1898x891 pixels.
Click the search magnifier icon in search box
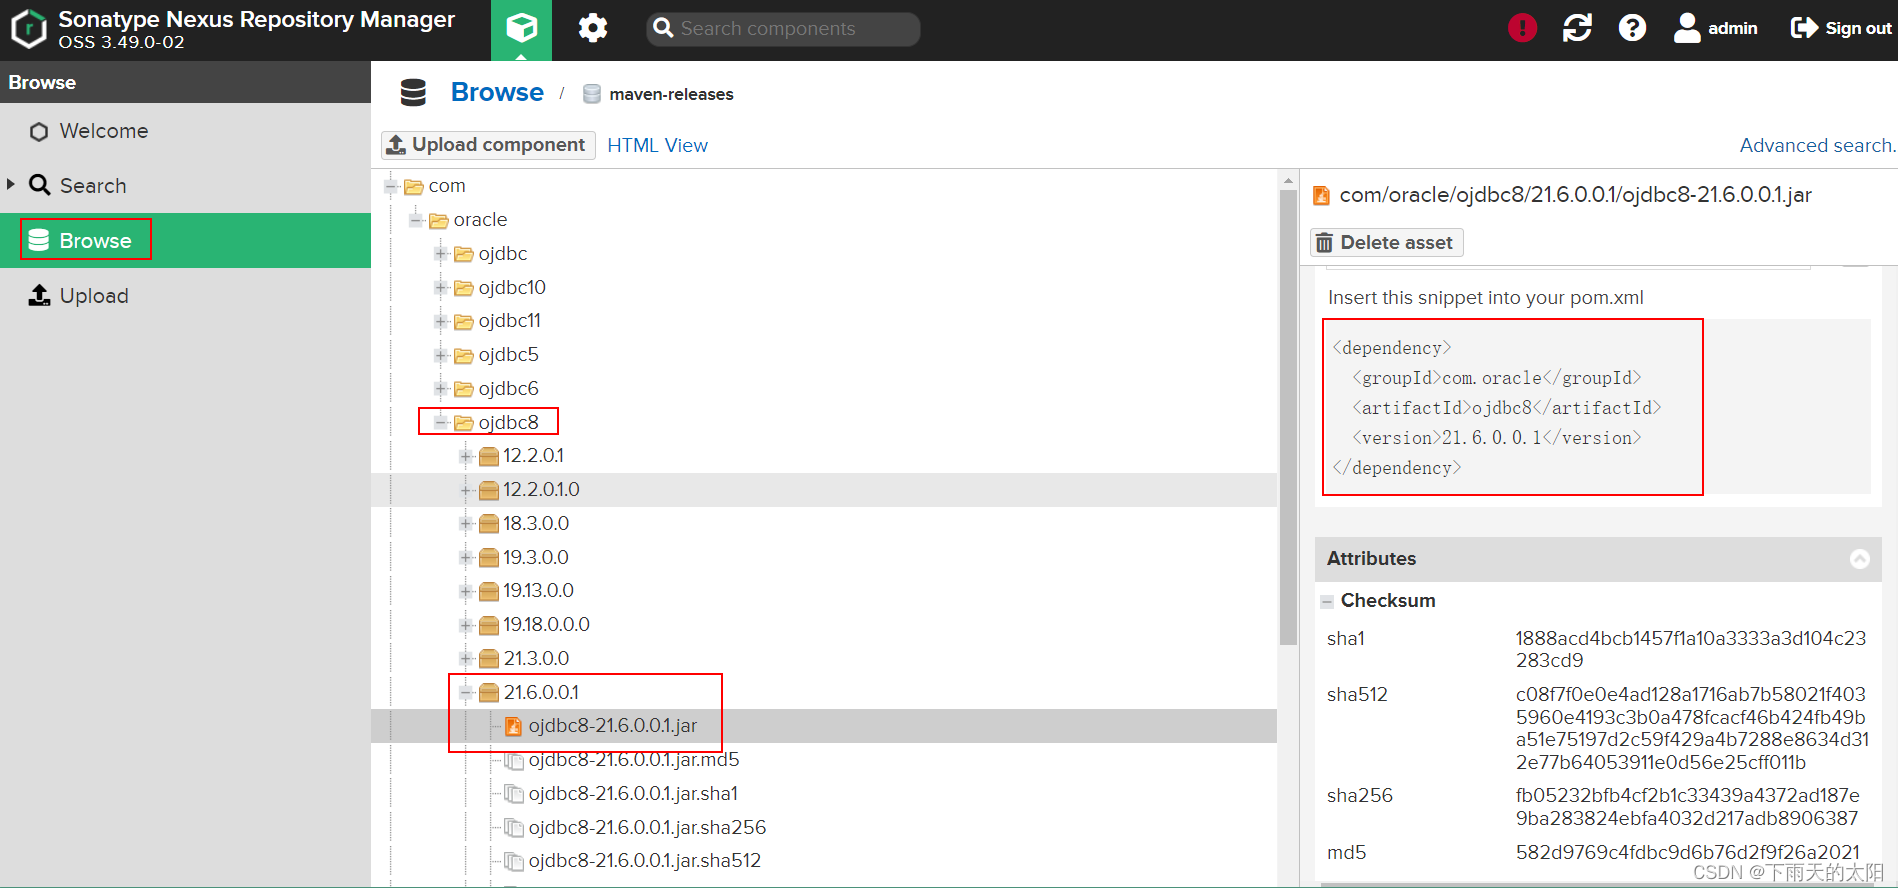[x=663, y=28]
